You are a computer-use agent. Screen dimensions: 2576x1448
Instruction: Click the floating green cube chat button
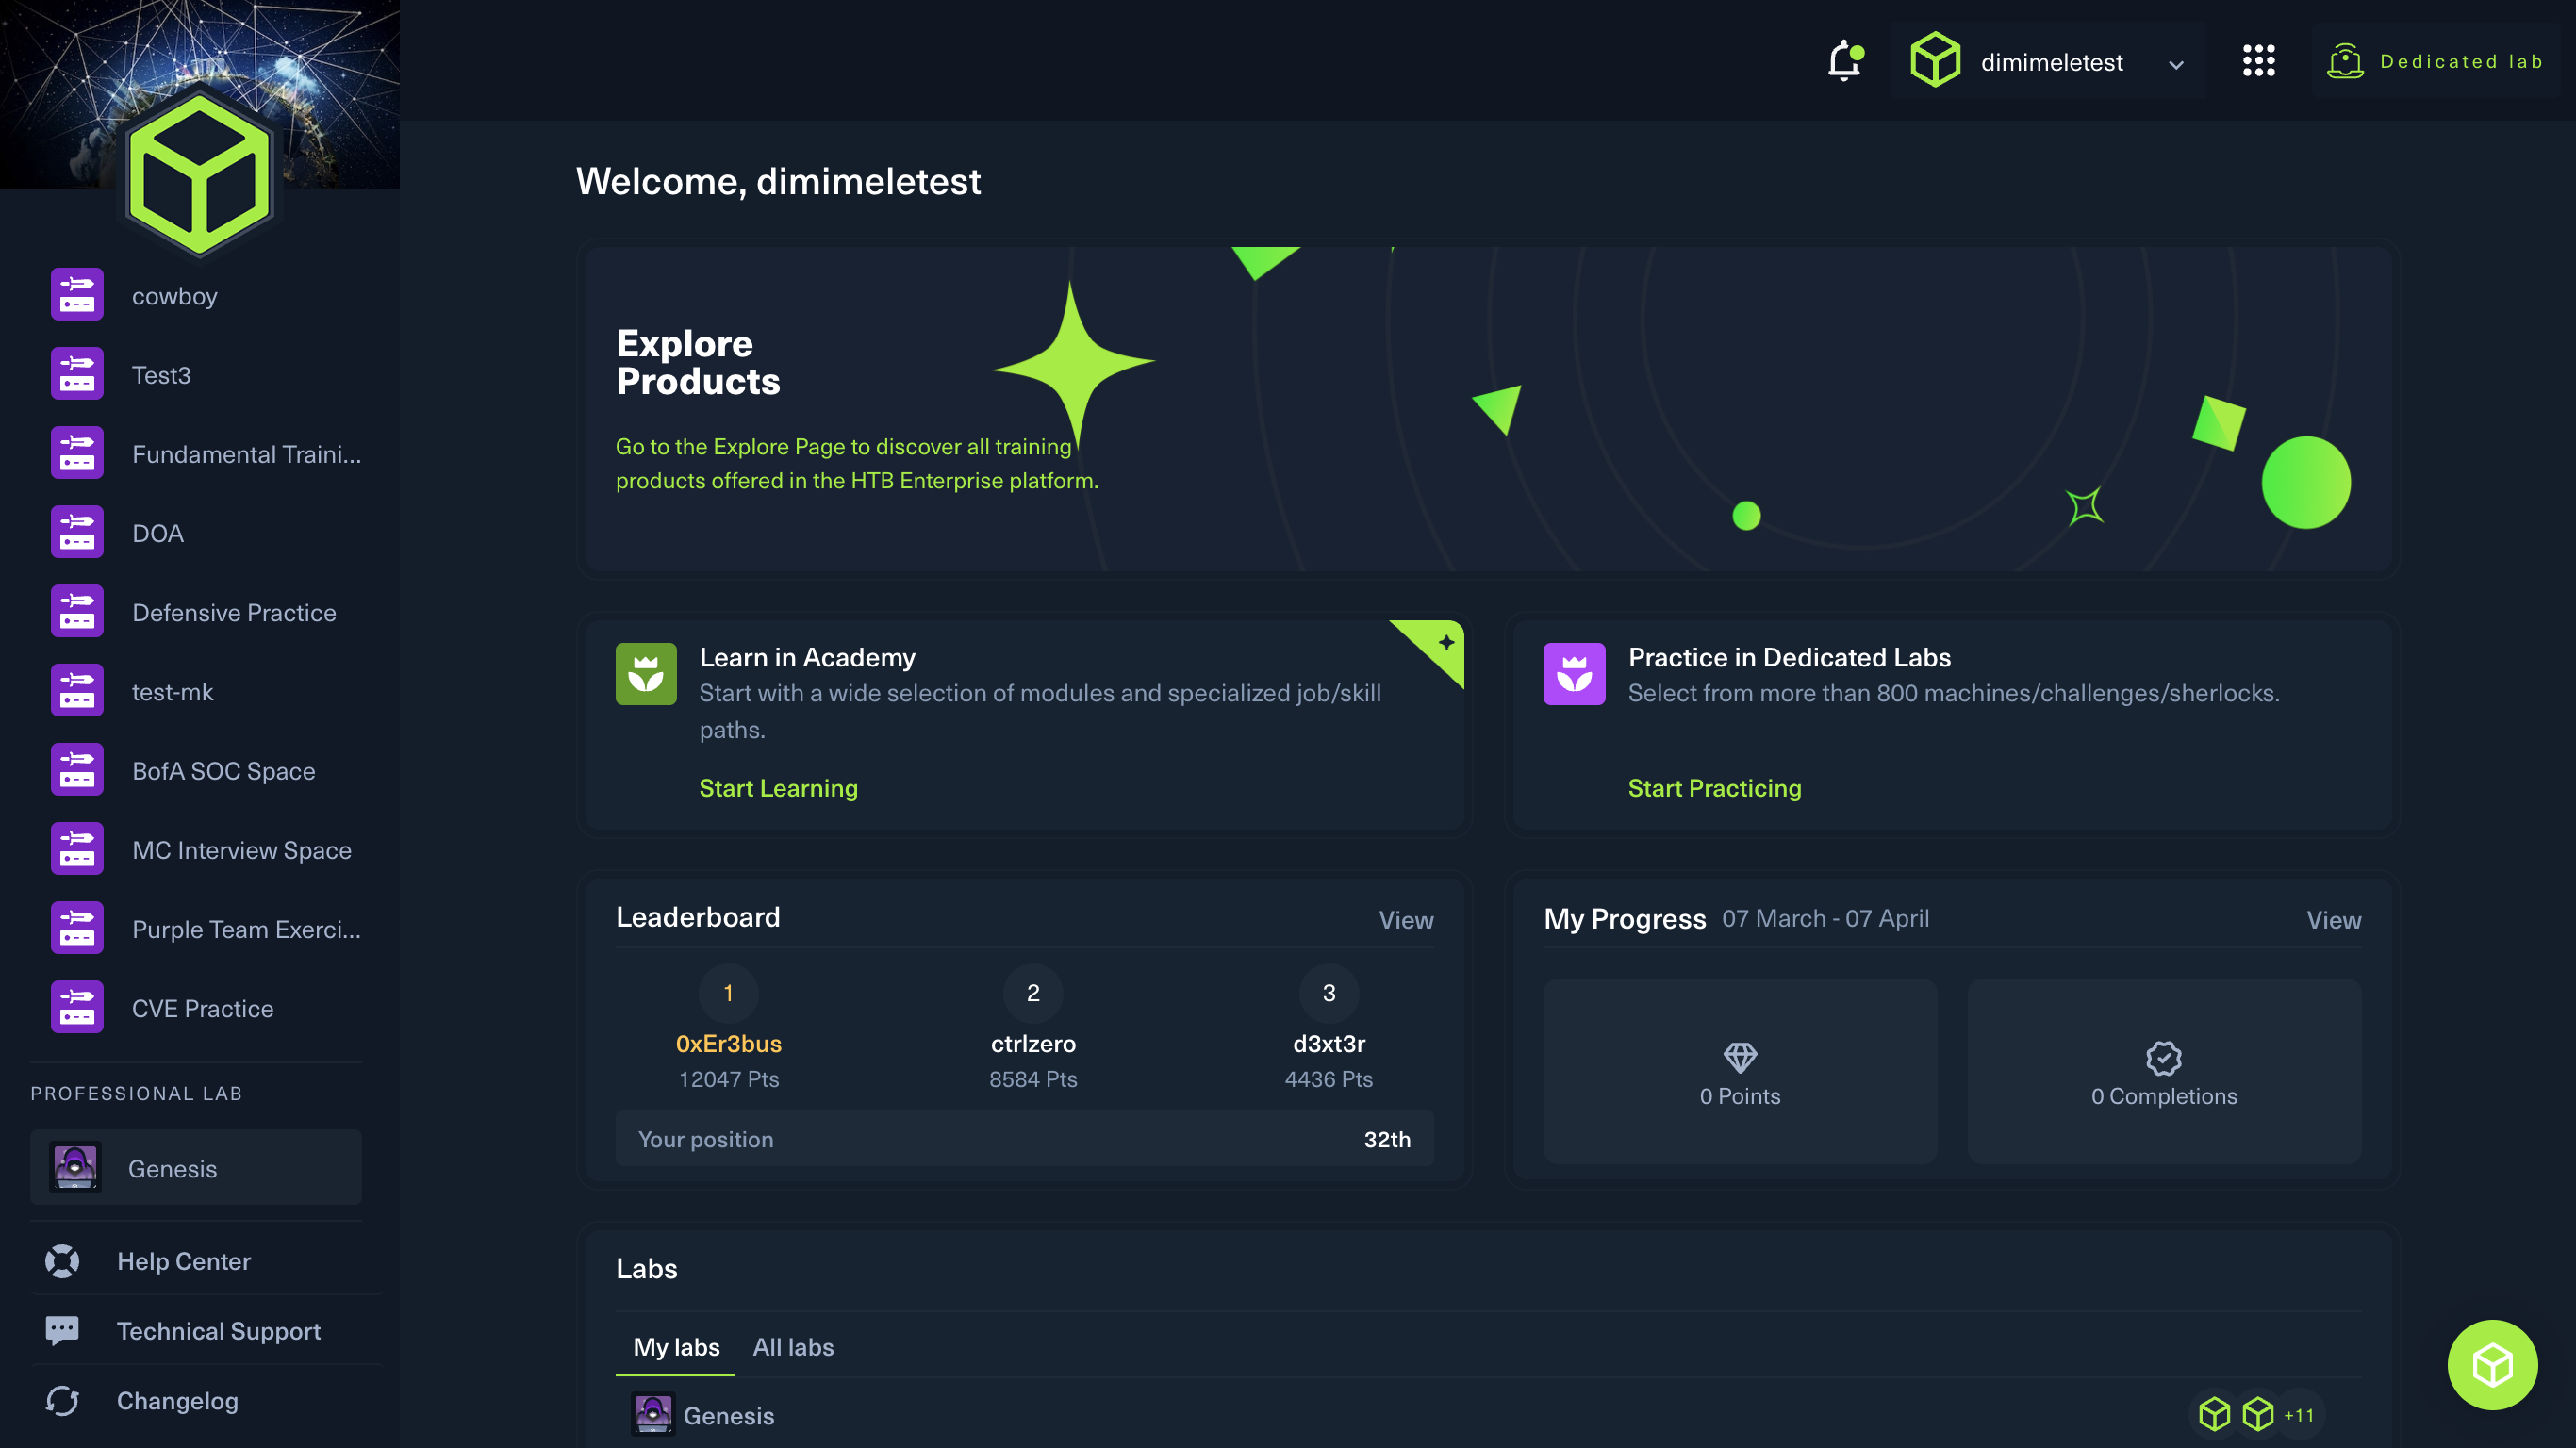(2492, 1364)
